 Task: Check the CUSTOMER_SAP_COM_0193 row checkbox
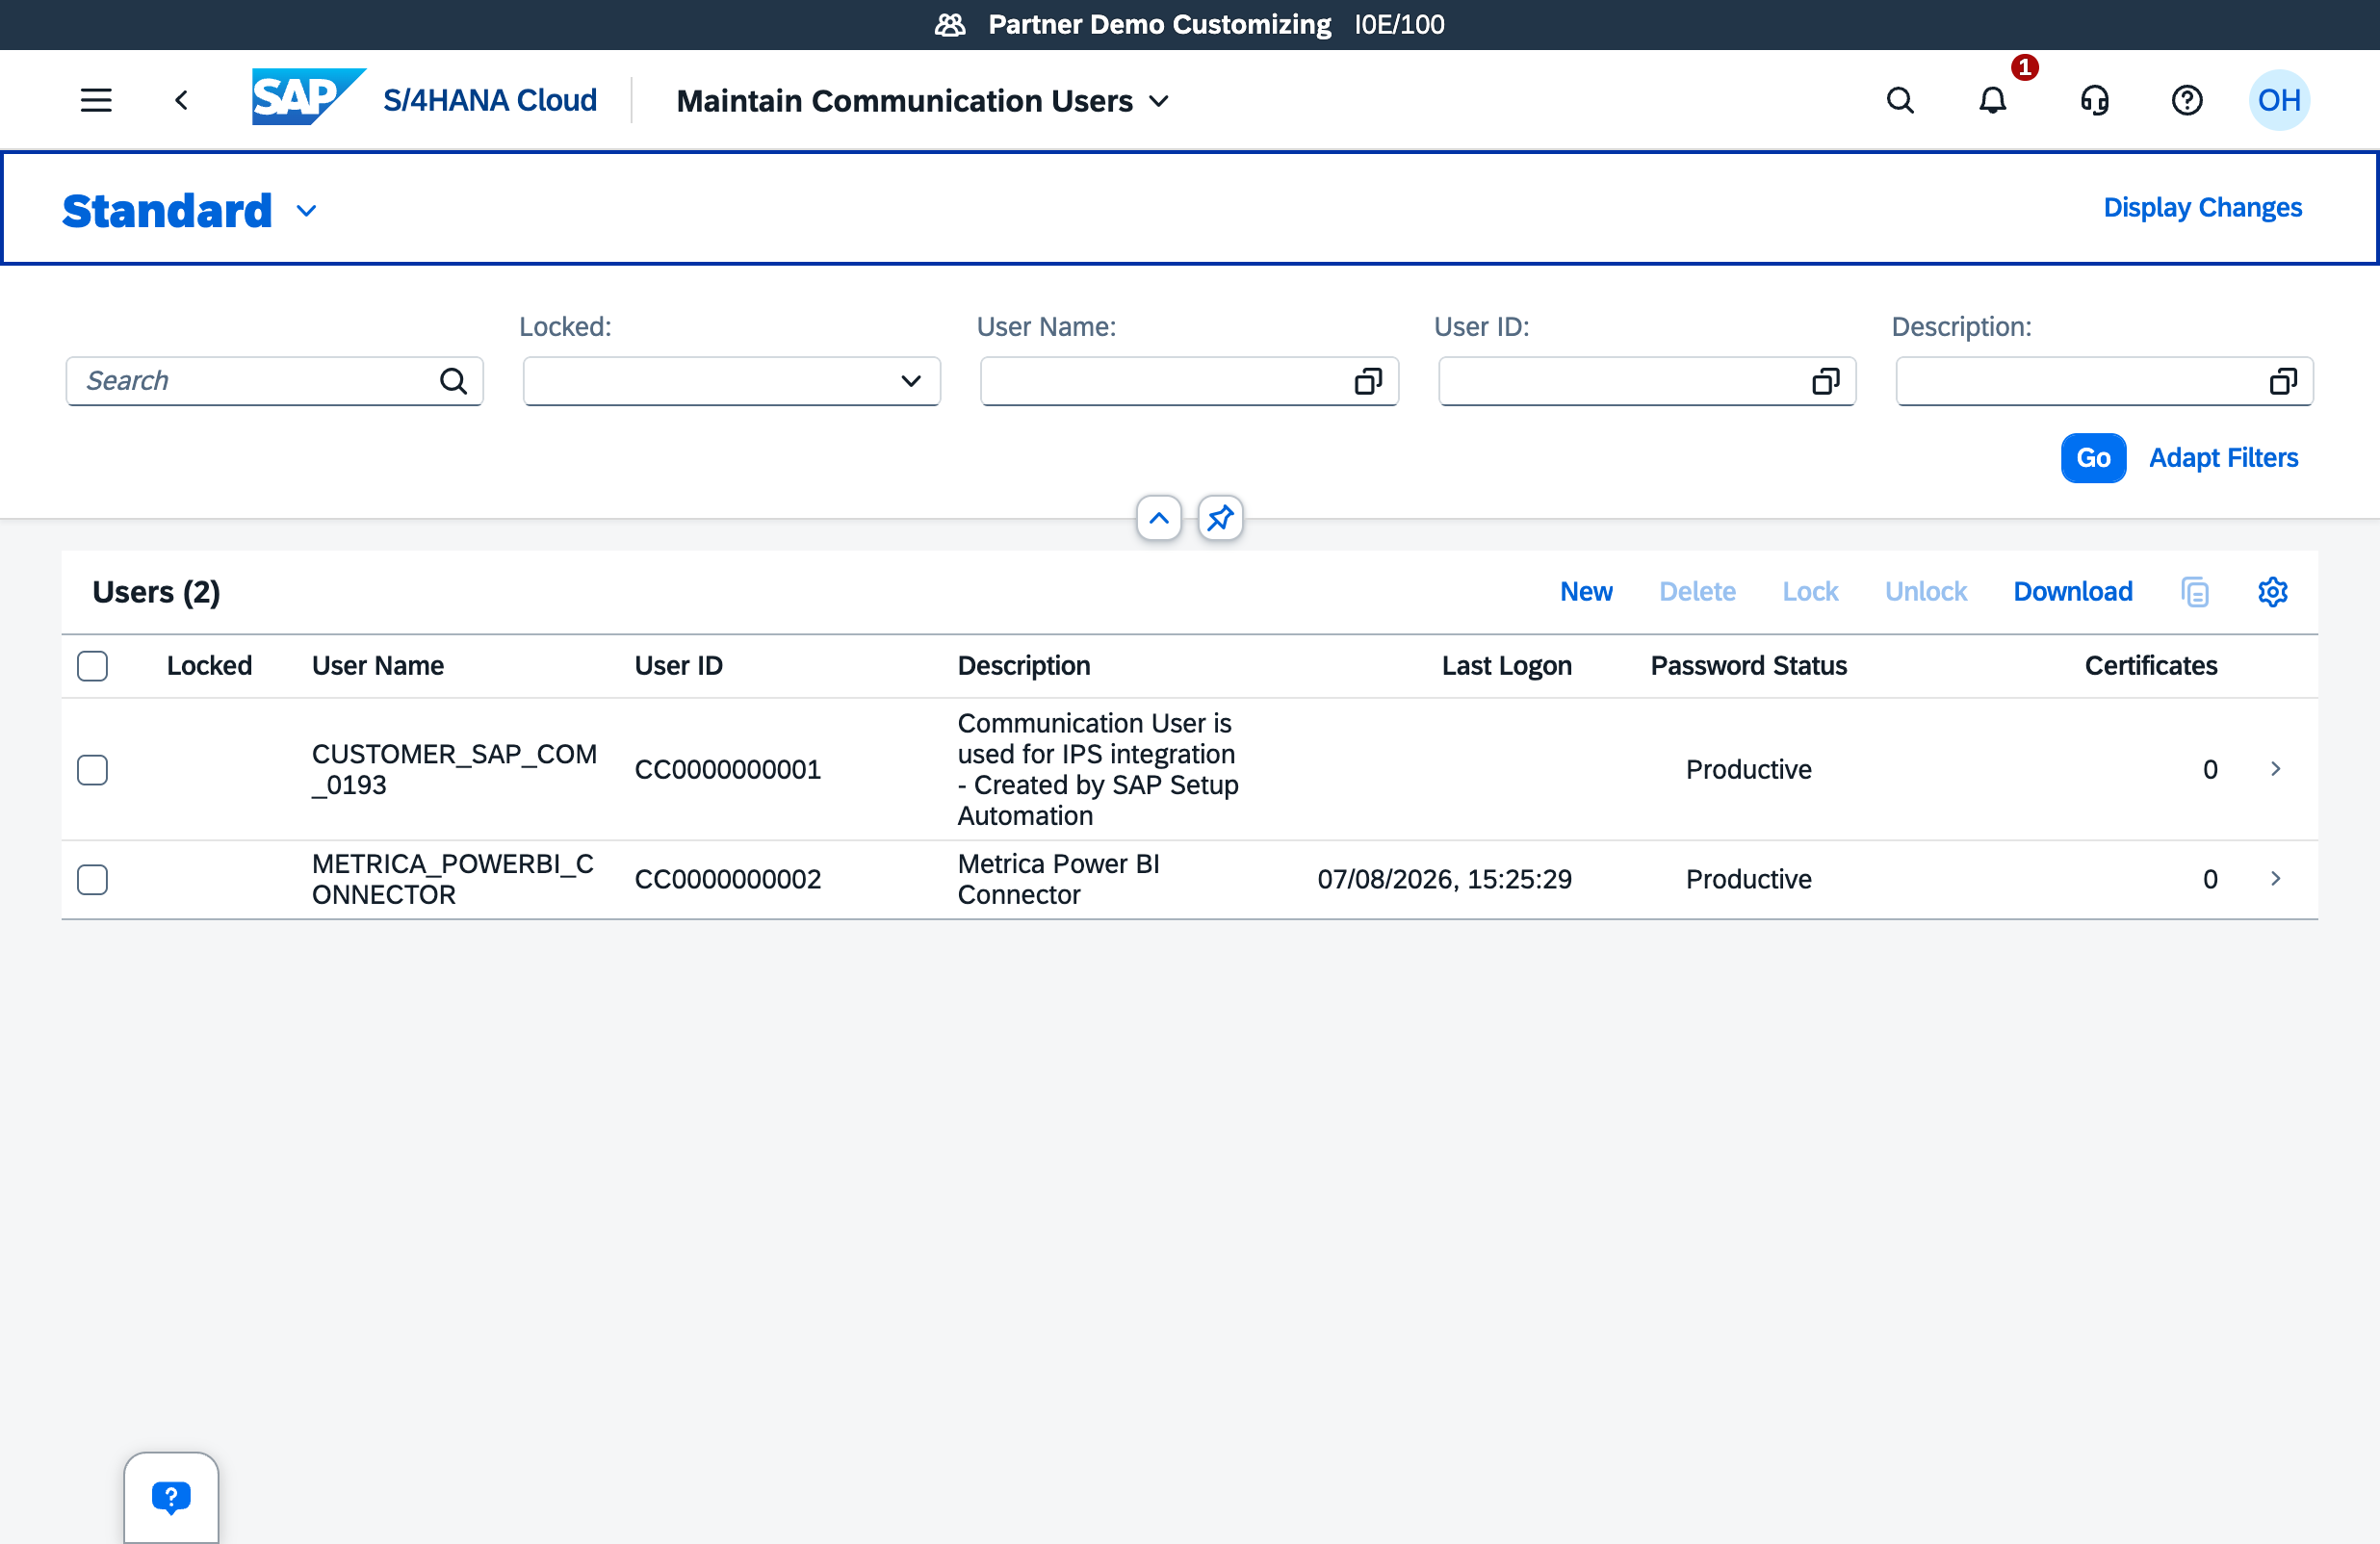93,770
